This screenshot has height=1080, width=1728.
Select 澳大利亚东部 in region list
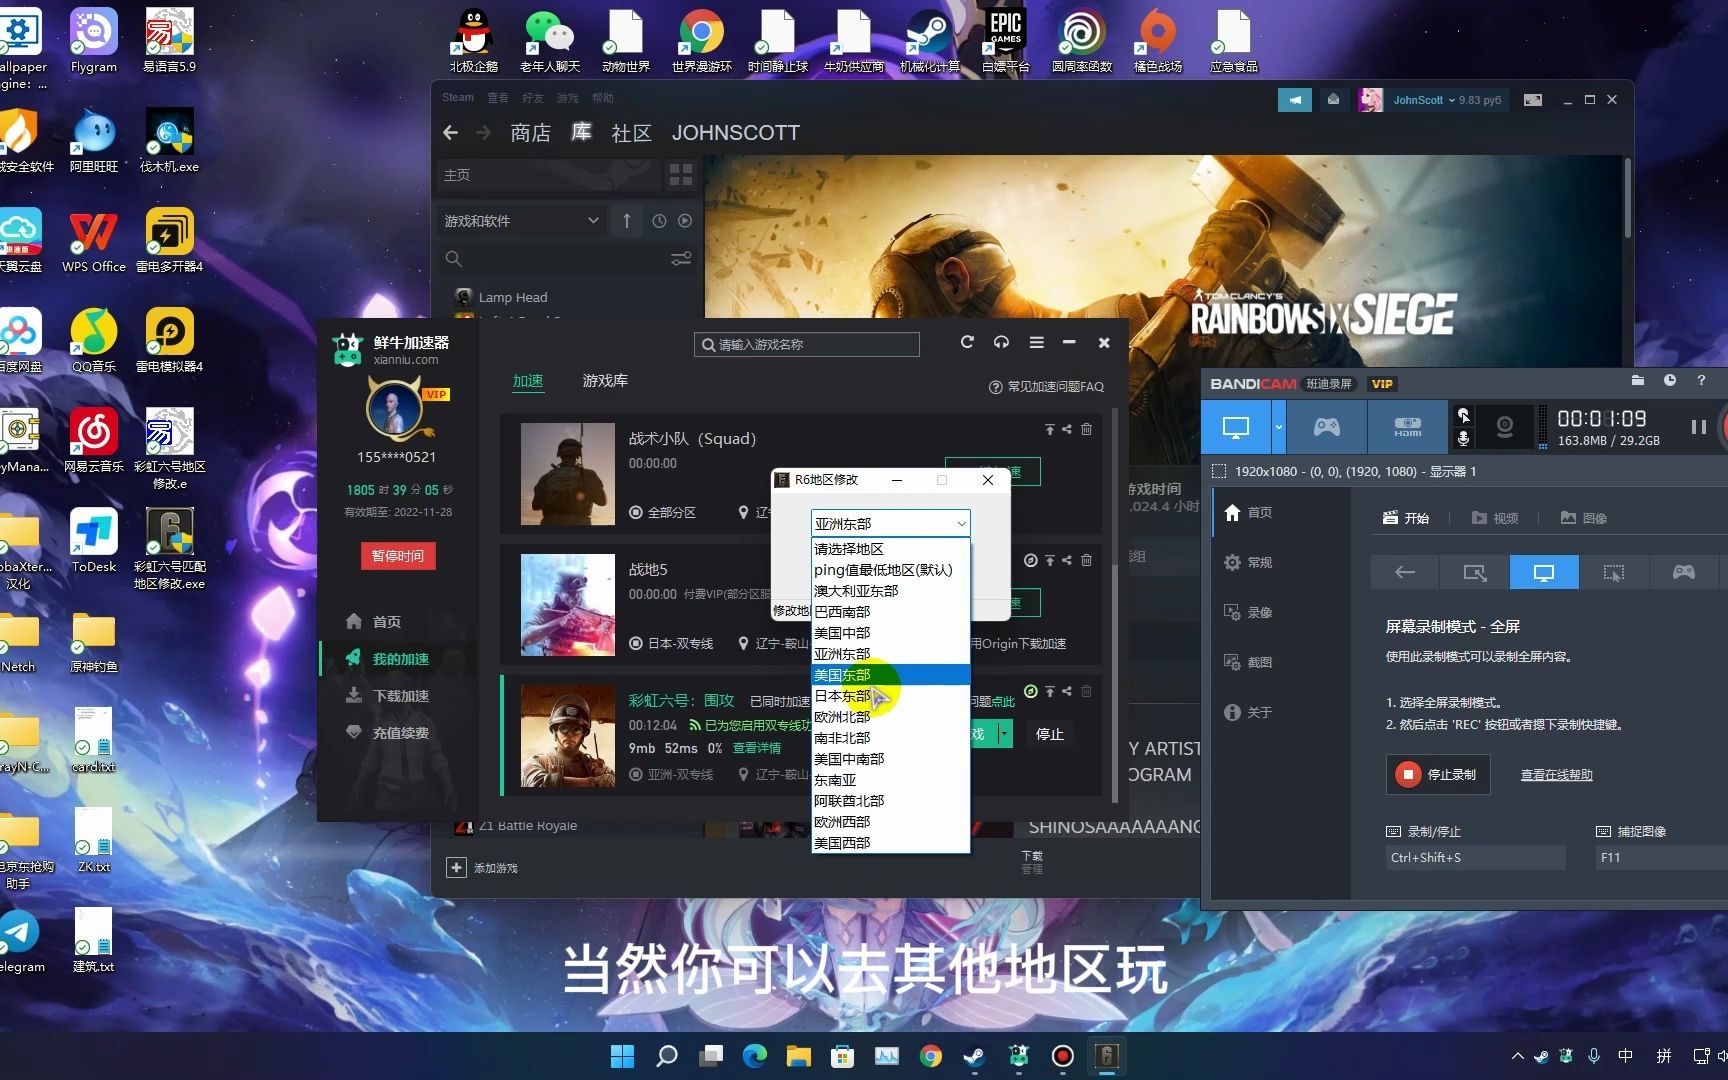point(890,591)
